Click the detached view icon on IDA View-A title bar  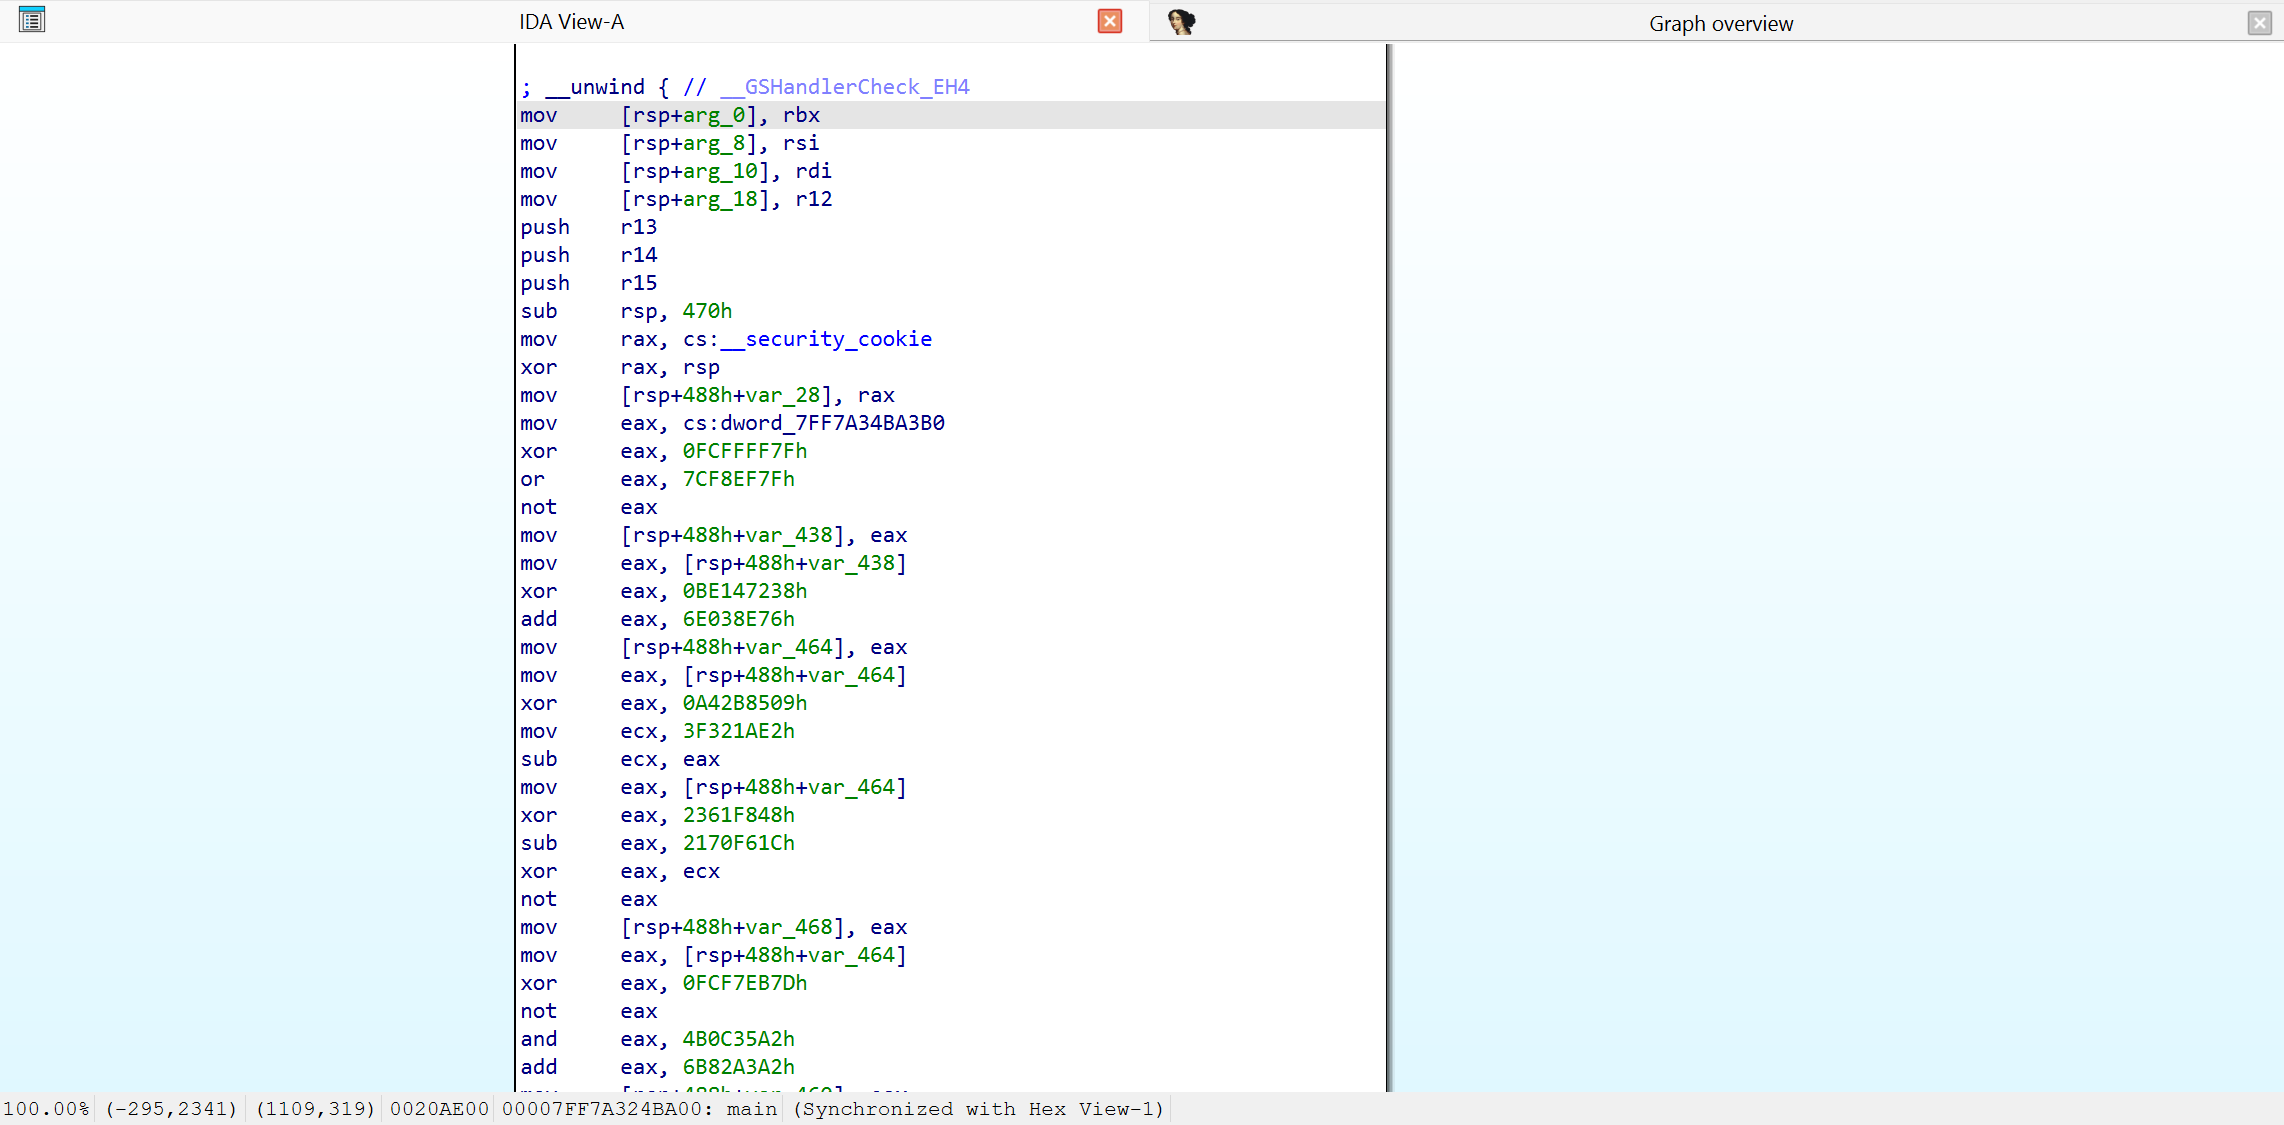(x=31, y=19)
